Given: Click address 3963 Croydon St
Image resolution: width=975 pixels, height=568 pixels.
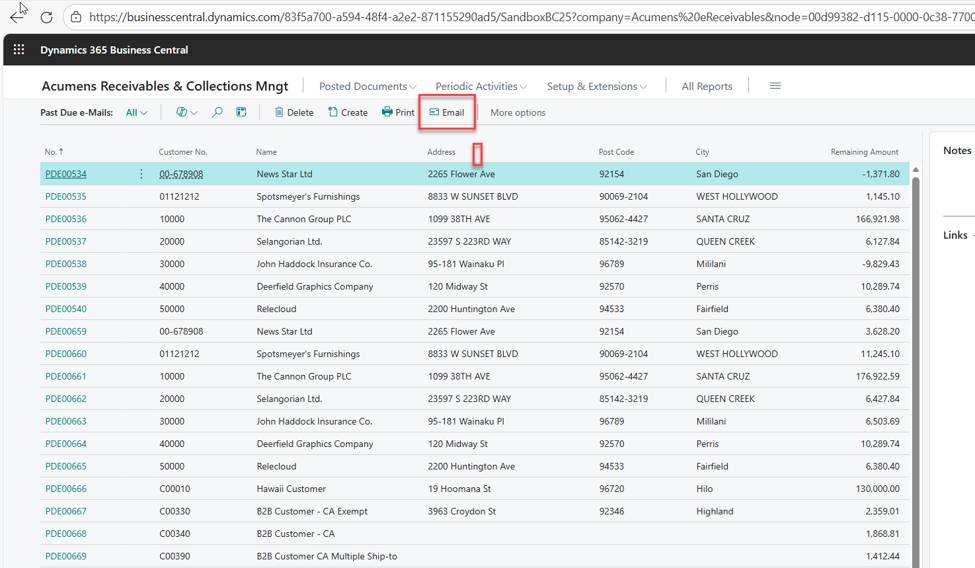Looking at the screenshot, I should (x=461, y=511).
